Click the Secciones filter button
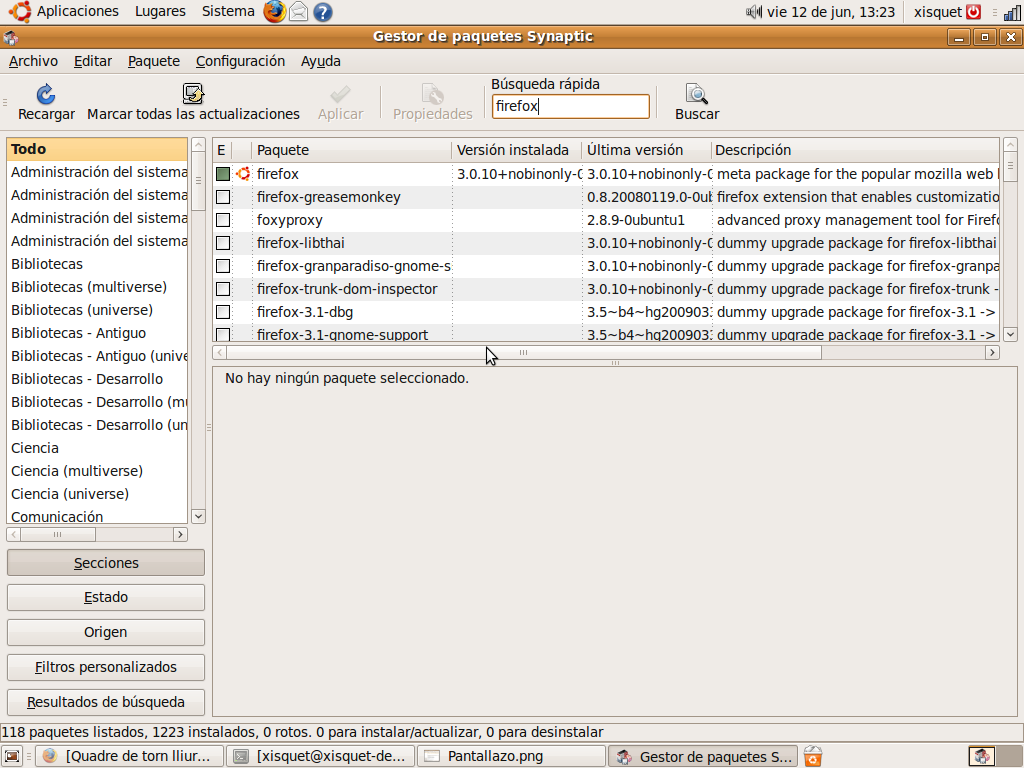This screenshot has width=1024, height=768. click(x=106, y=563)
